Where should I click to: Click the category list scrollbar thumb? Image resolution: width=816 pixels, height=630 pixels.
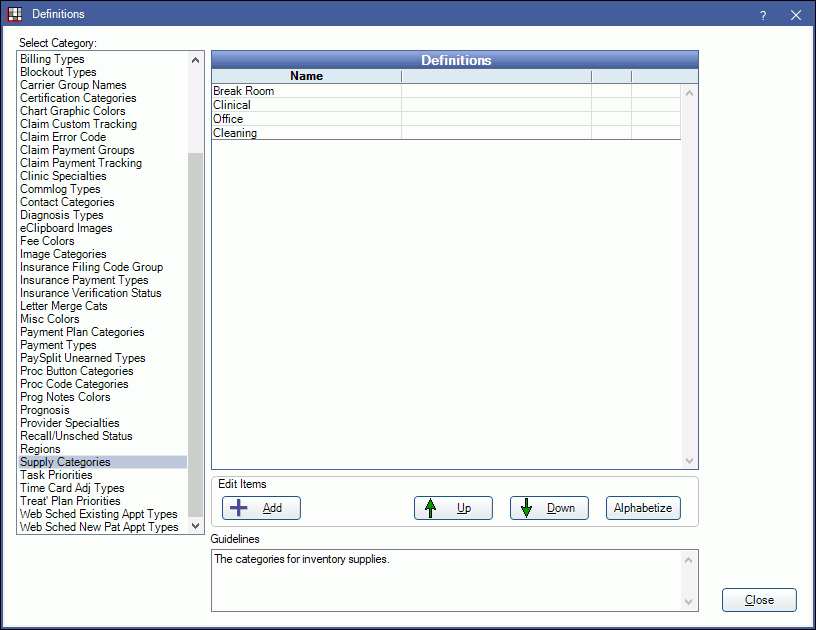click(x=195, y=335)
